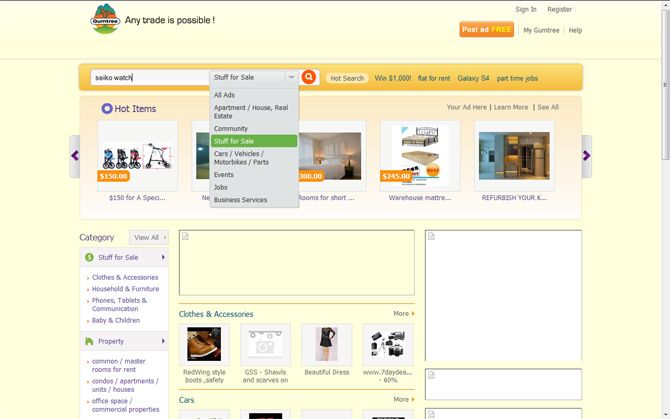The height and width of the screenshot is (419, 670).
Task: Open RedWing style boots thumbnail
Action: 204,344
